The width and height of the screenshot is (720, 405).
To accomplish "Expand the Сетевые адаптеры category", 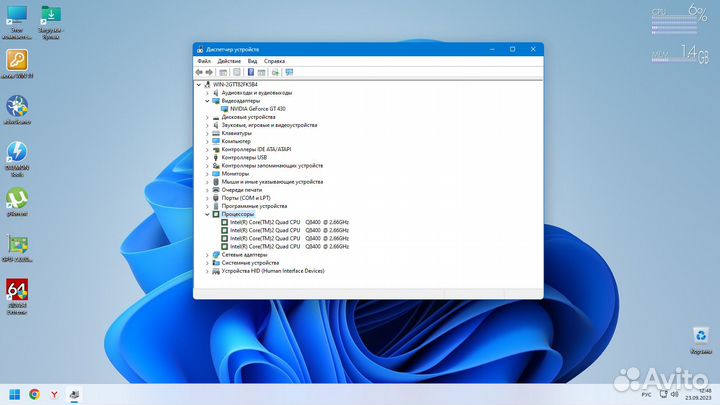I will point(207,255).
